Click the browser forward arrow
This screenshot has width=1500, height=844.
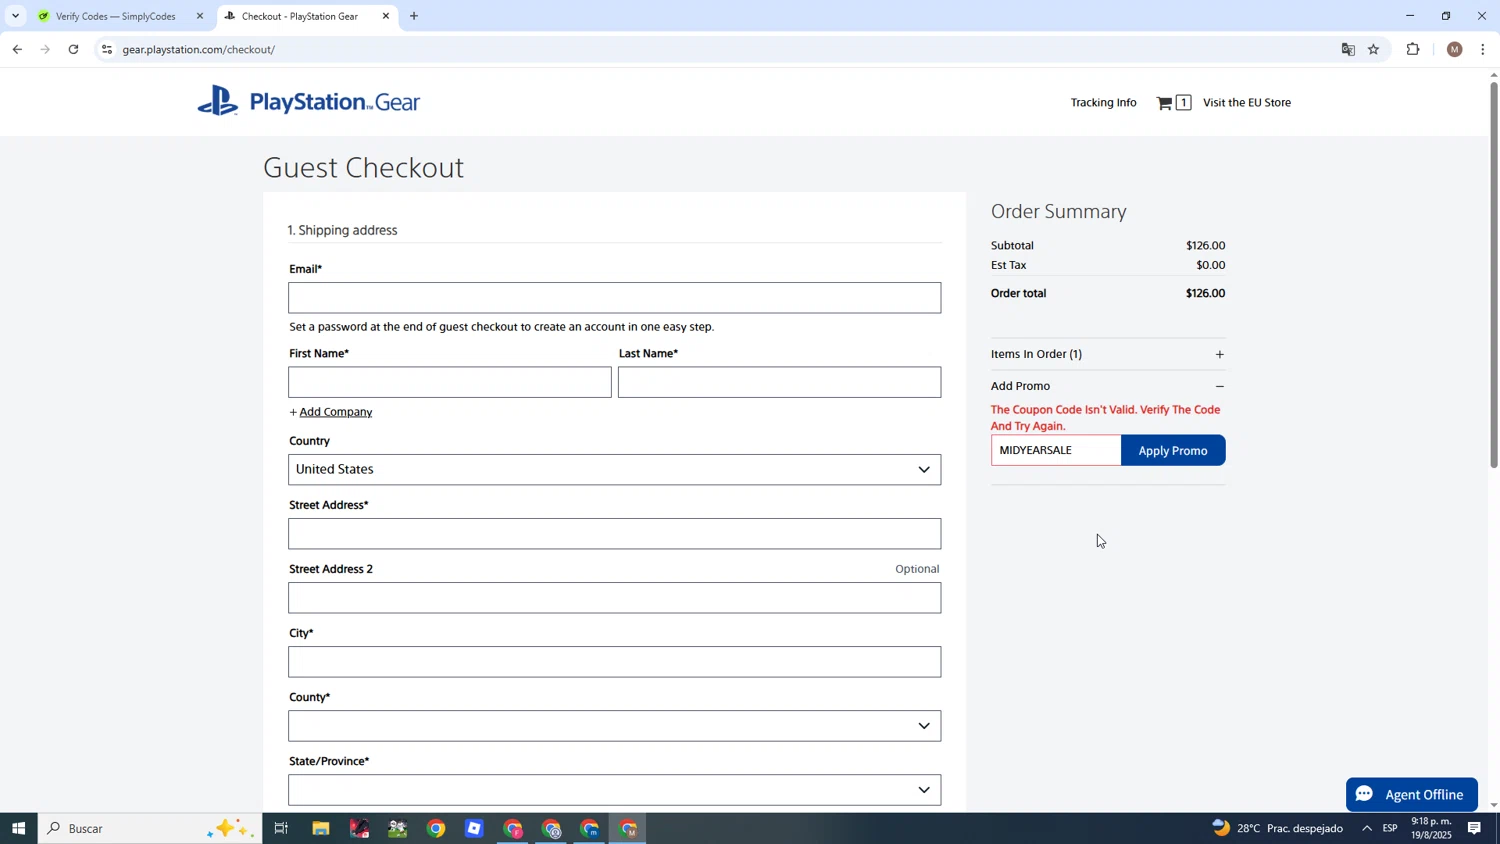[x=45, y=49]
